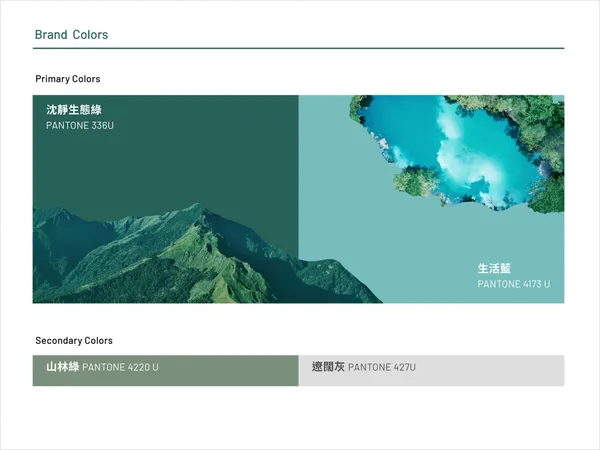600x450 pixels.
Task: Select the 沈靜生態綠 color name text
Action: click(74, 110)
